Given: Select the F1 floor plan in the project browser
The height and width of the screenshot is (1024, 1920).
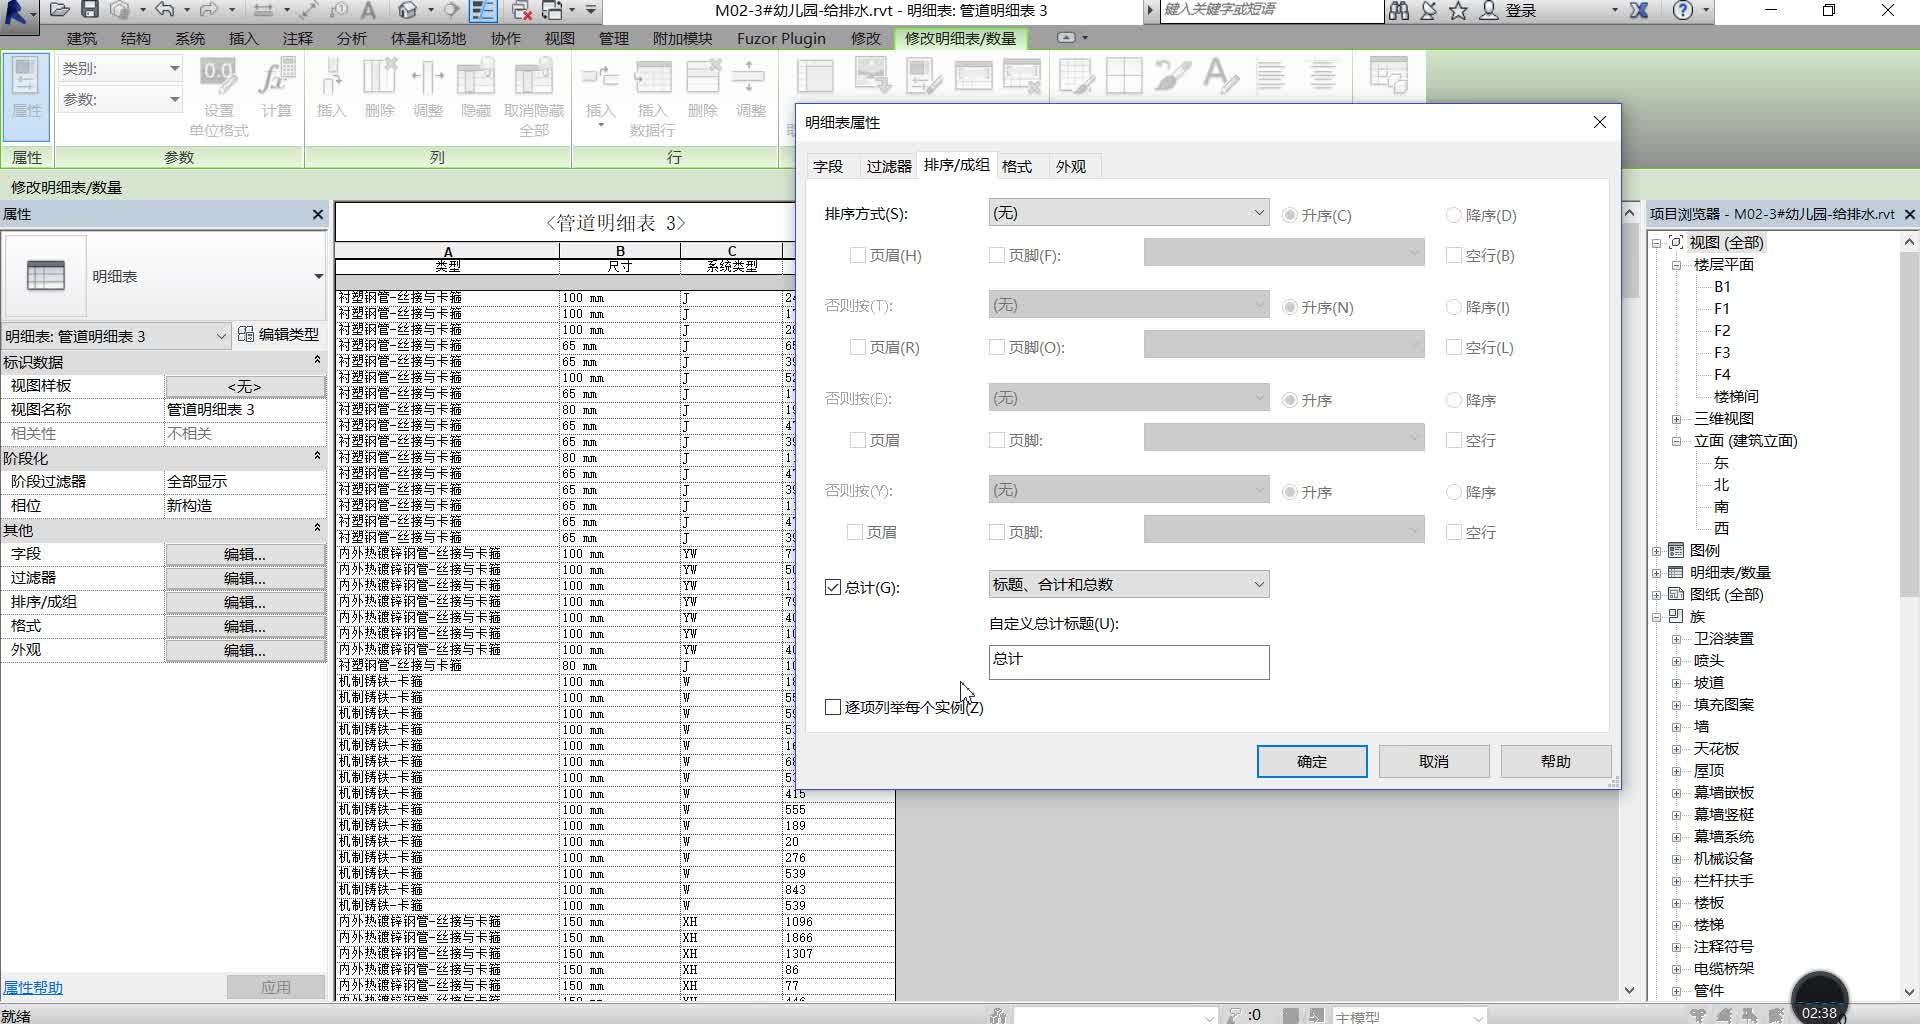Looking at the screenshot, I should pos(1721,309).
